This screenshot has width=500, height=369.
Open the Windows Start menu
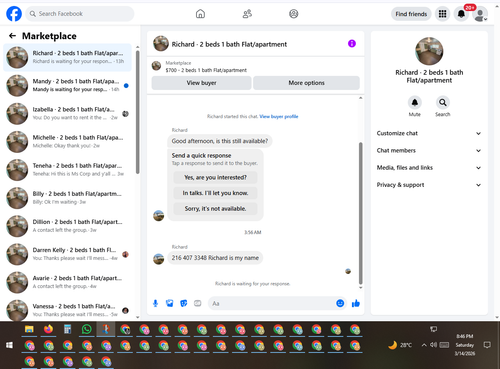pos(9,345)
